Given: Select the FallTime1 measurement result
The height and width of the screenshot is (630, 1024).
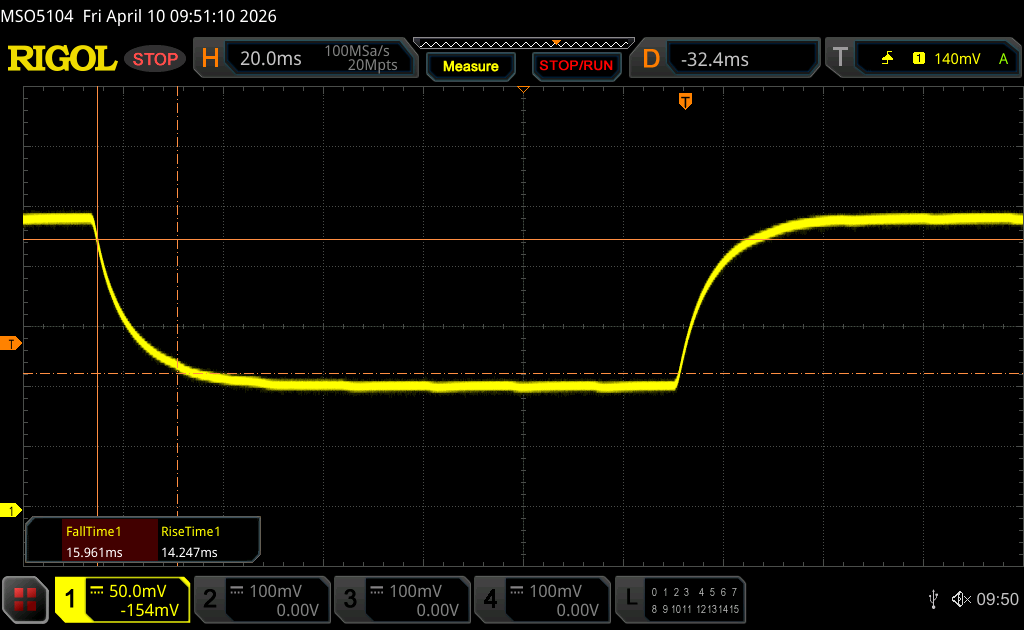Looking at the screenshot, I should [x=93, y=541].
